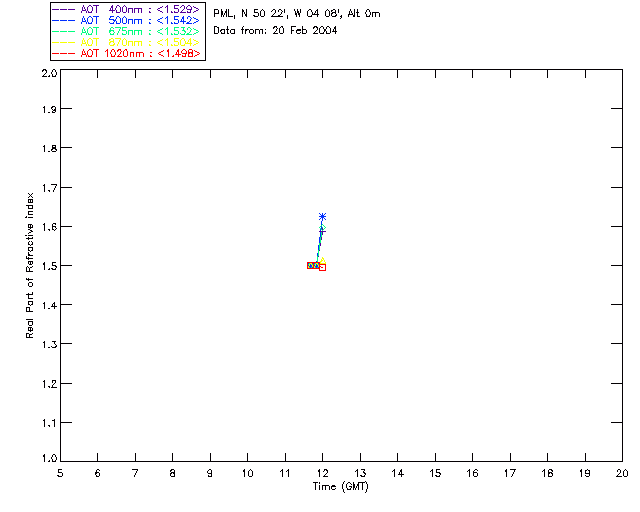Click x-axis tick label 9

(x=210, y=473)
